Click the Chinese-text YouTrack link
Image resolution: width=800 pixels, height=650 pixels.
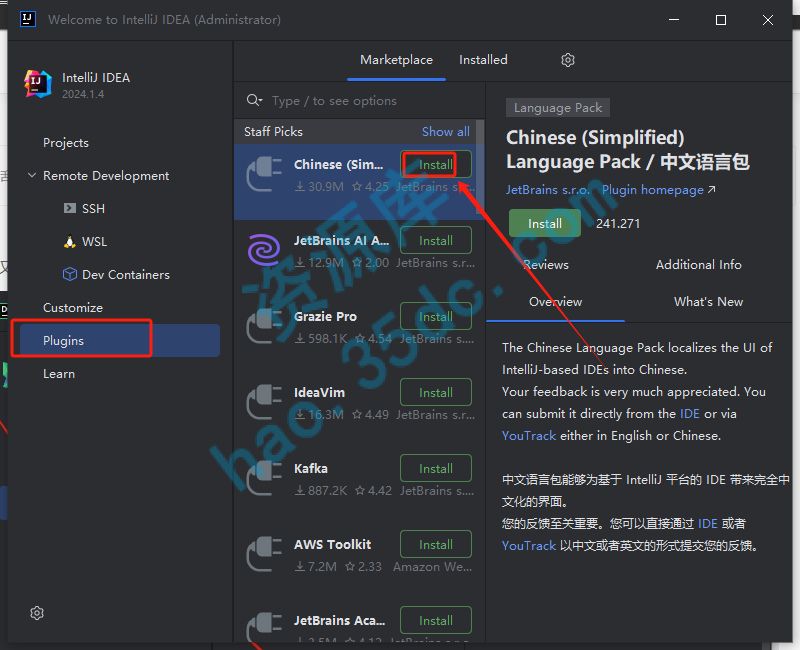click(529, 545)
